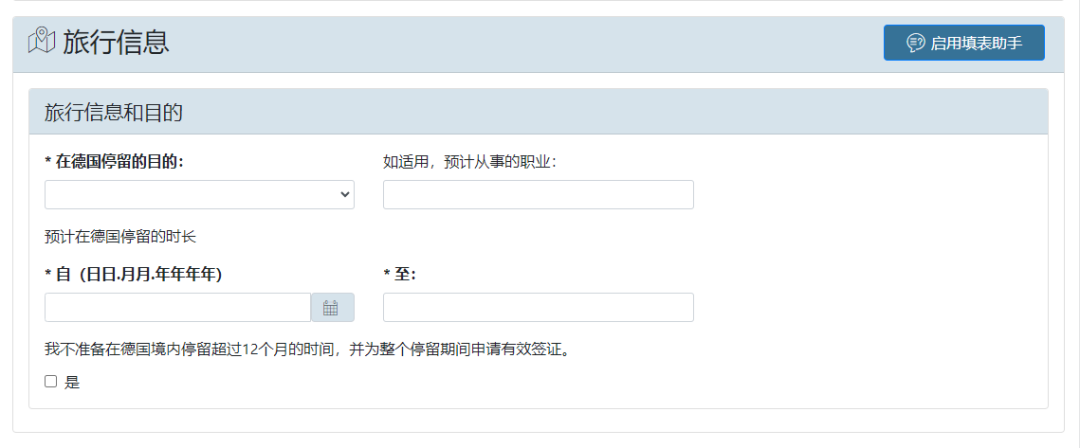Focus the 预计从事的职业 text field
The image size is (1080, 448).
coord(538,195)
